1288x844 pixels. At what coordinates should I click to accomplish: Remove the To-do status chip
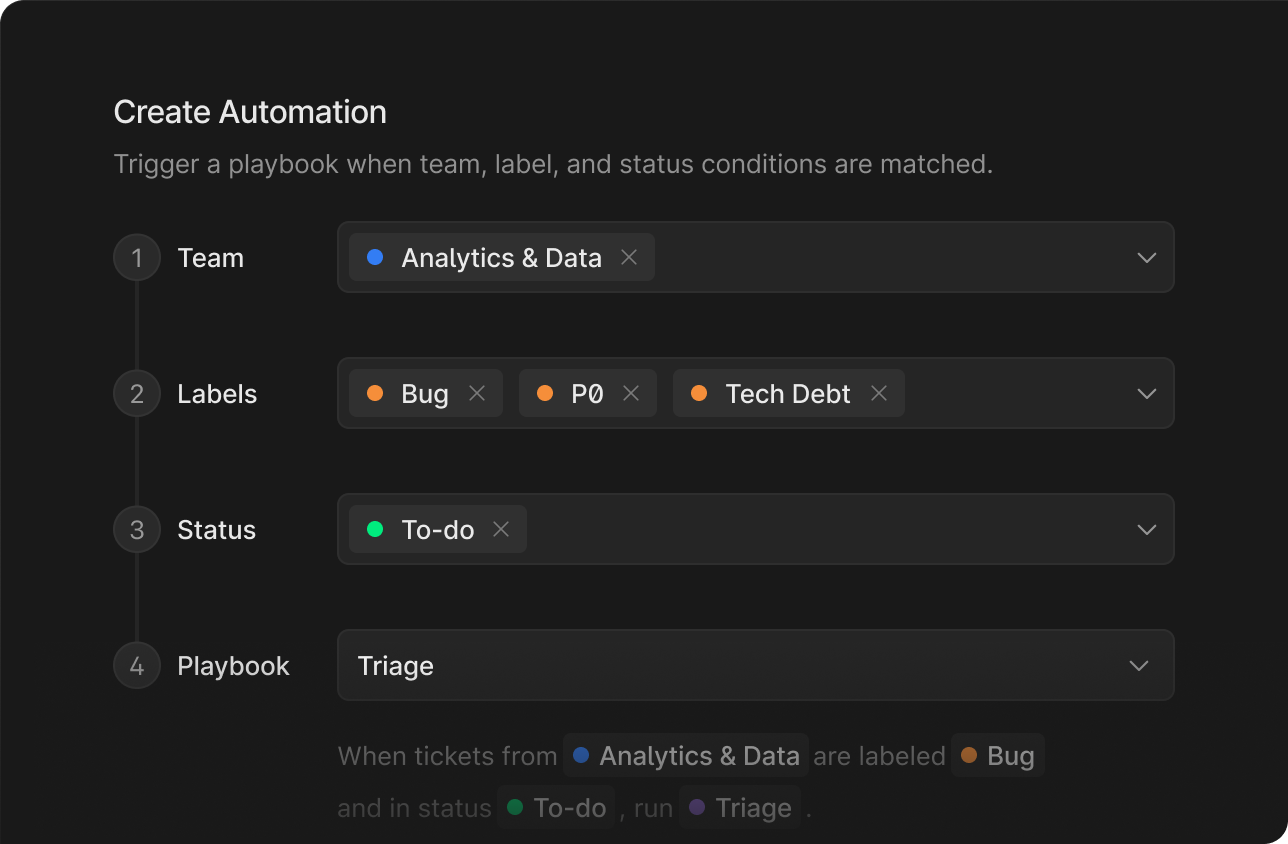coord(500,529)
